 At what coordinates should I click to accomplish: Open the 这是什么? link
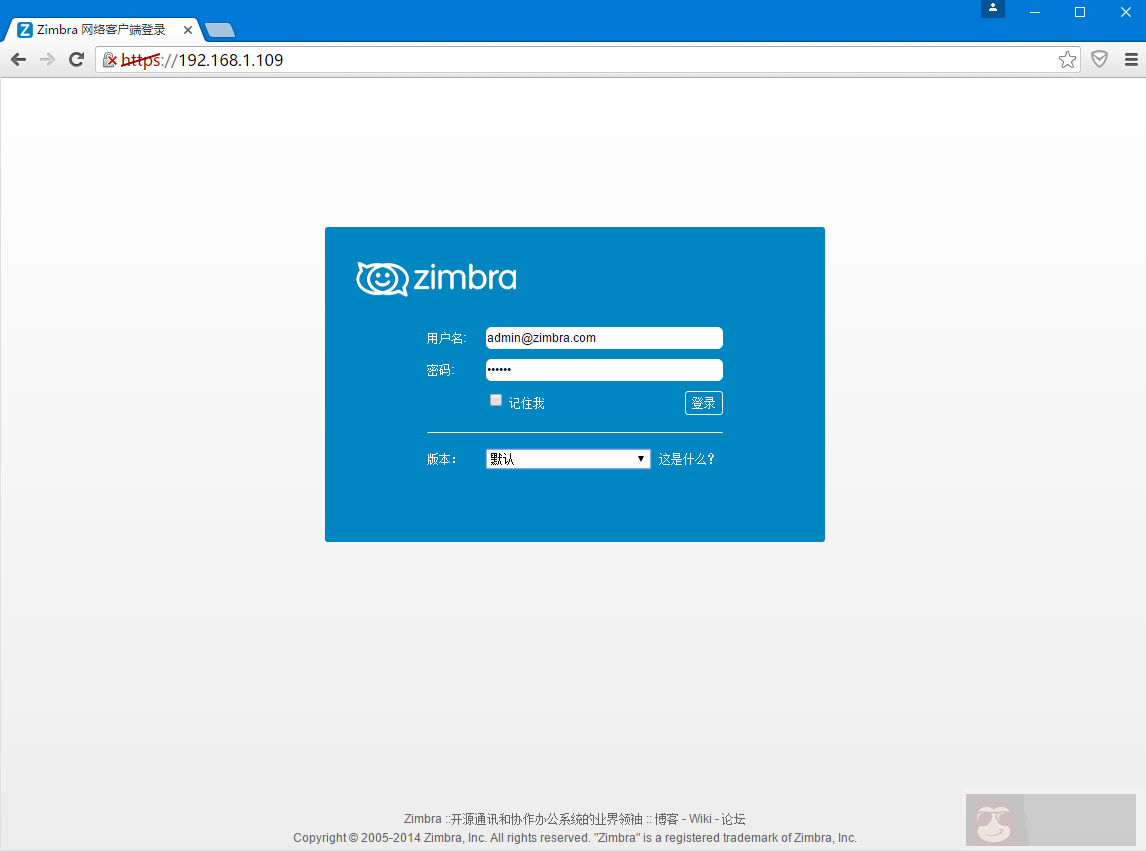(x=687, y=458)
